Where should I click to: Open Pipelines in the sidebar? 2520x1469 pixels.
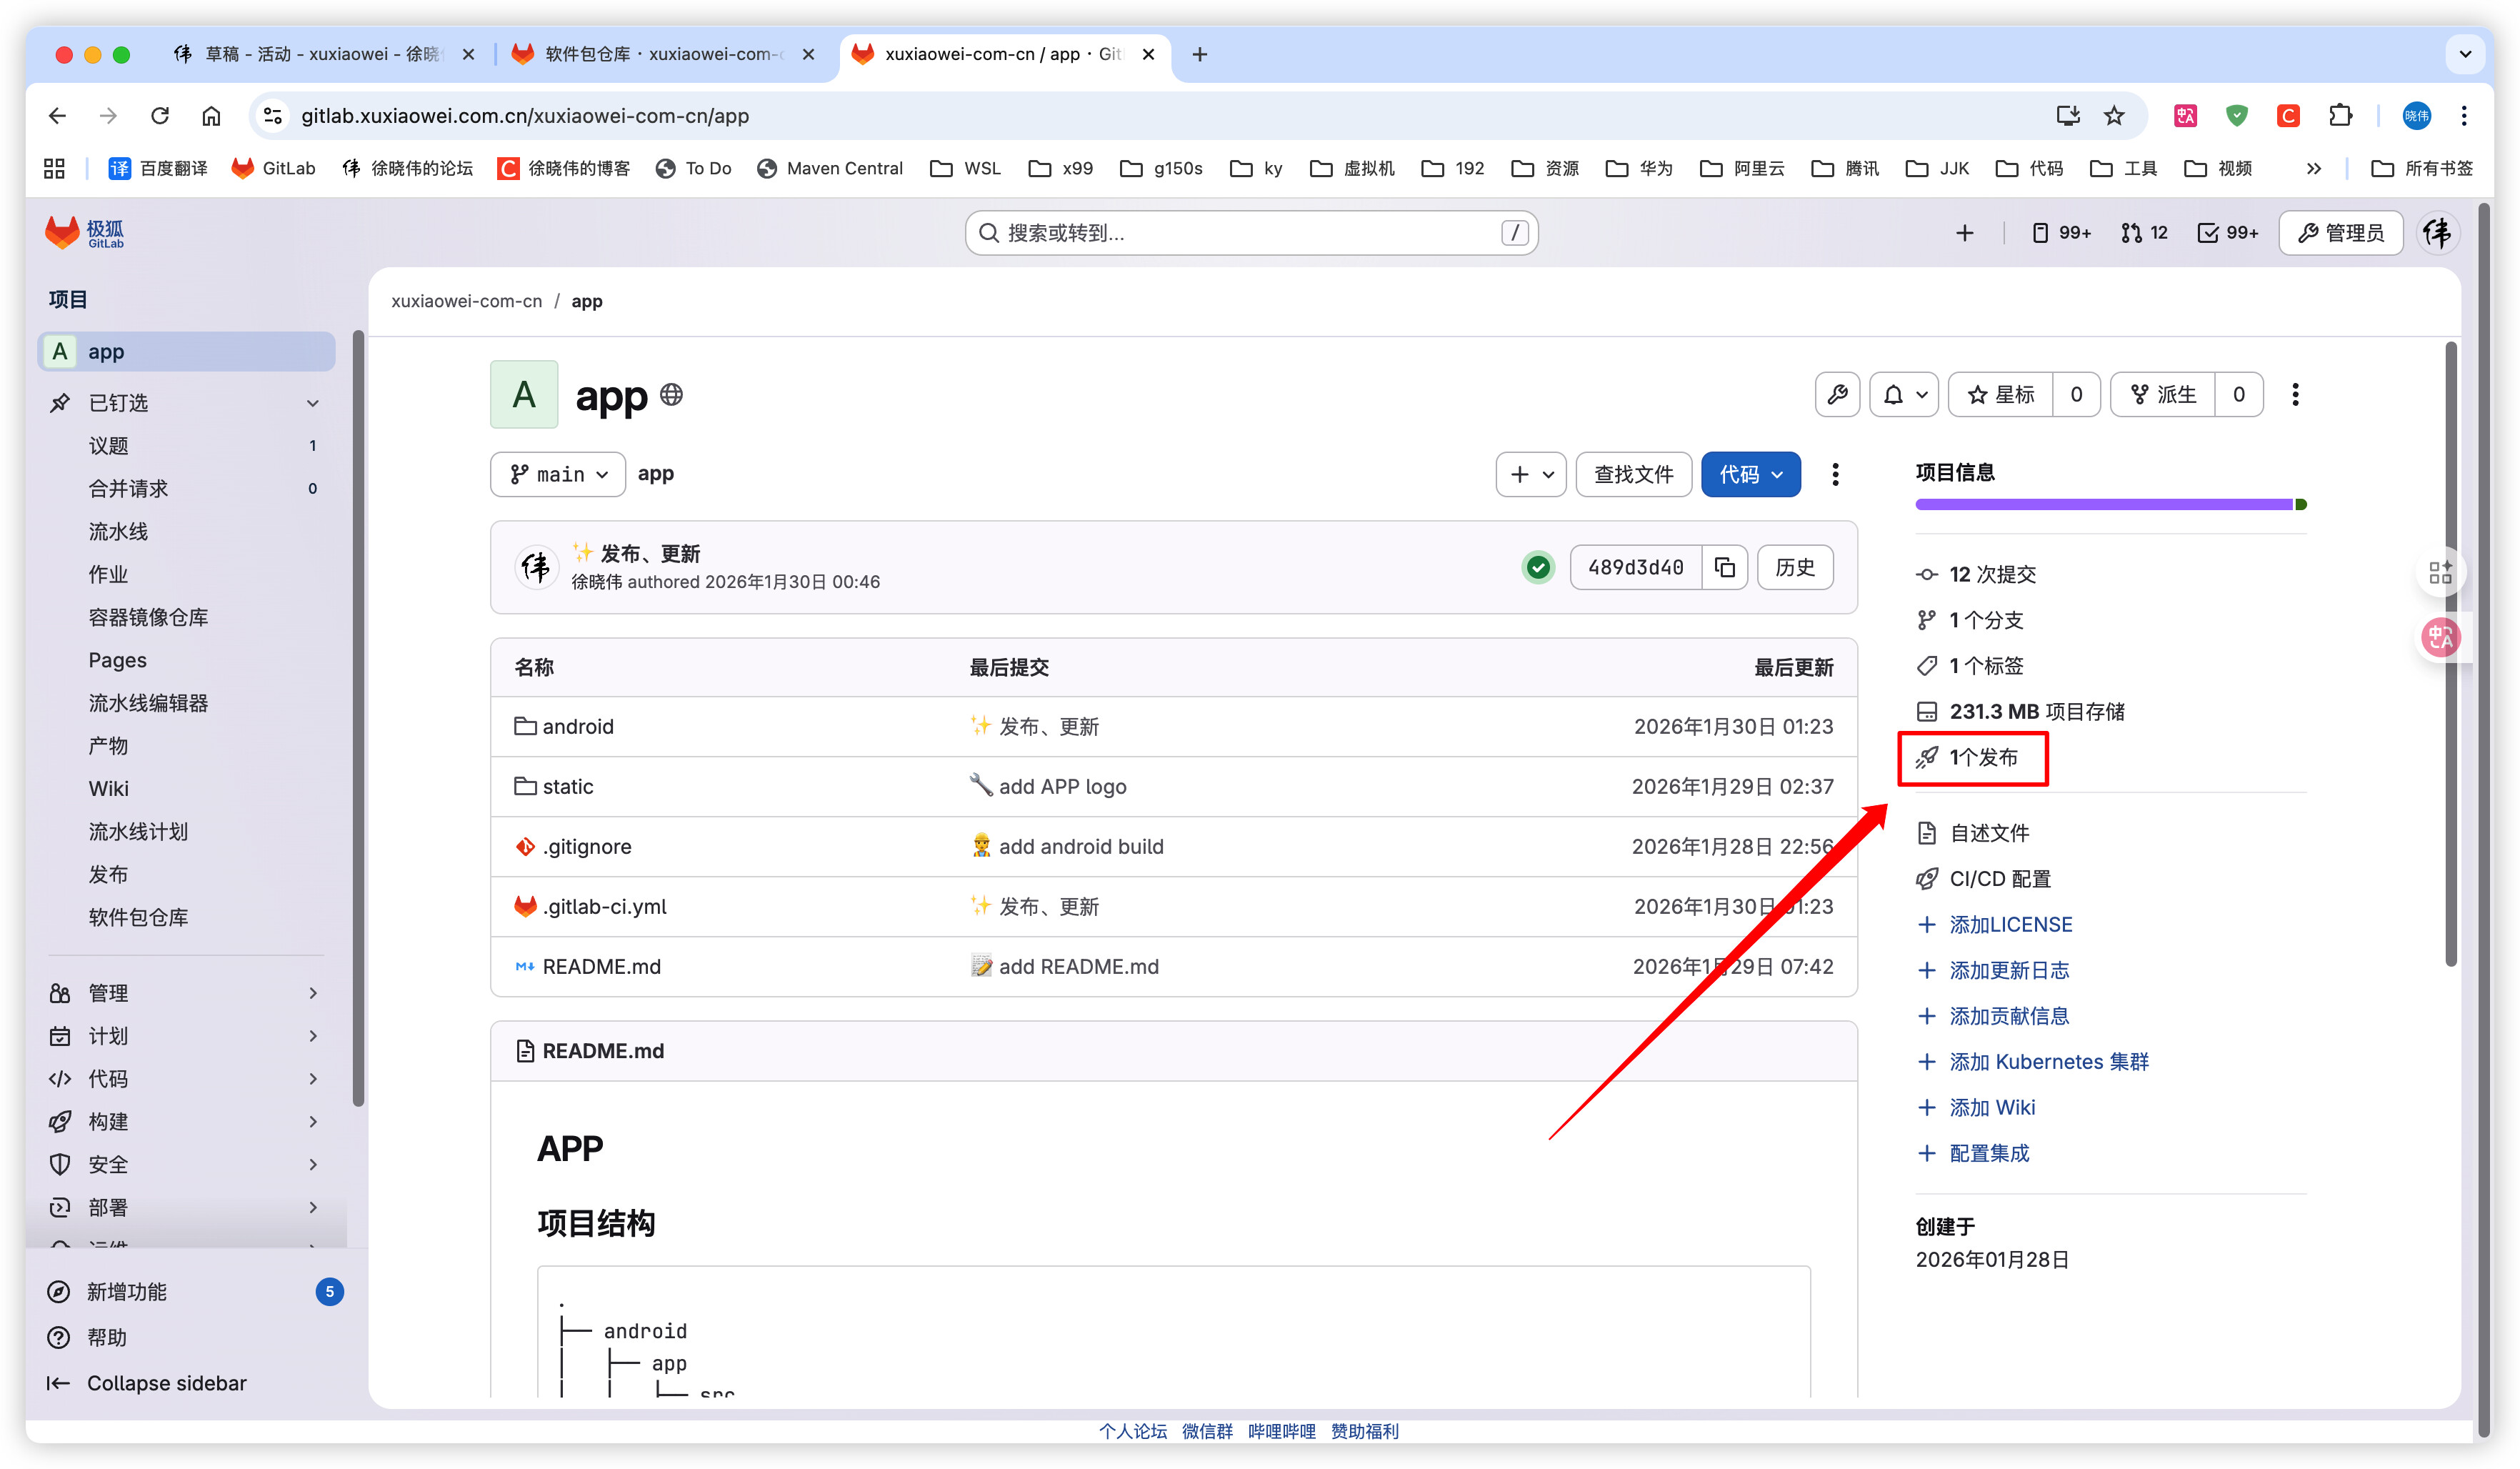[x=118, y=531]
